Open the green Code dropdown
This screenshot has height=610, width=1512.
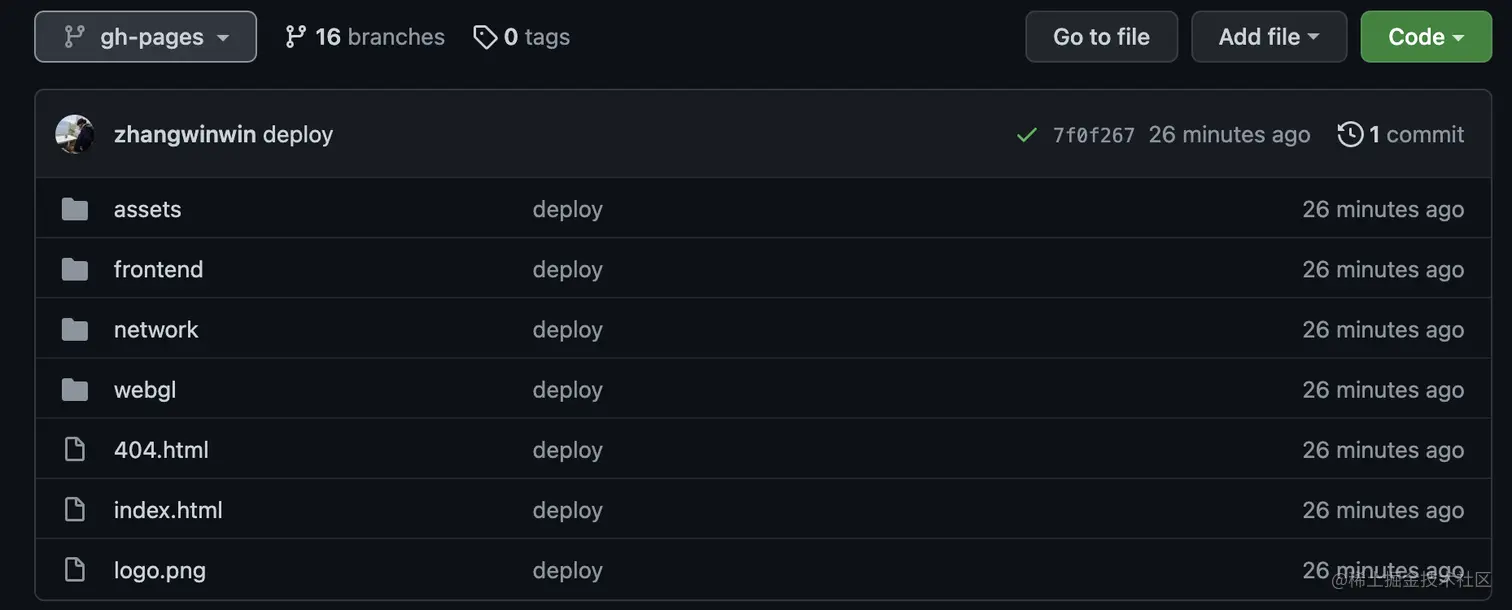click(x=1426, y=37)
